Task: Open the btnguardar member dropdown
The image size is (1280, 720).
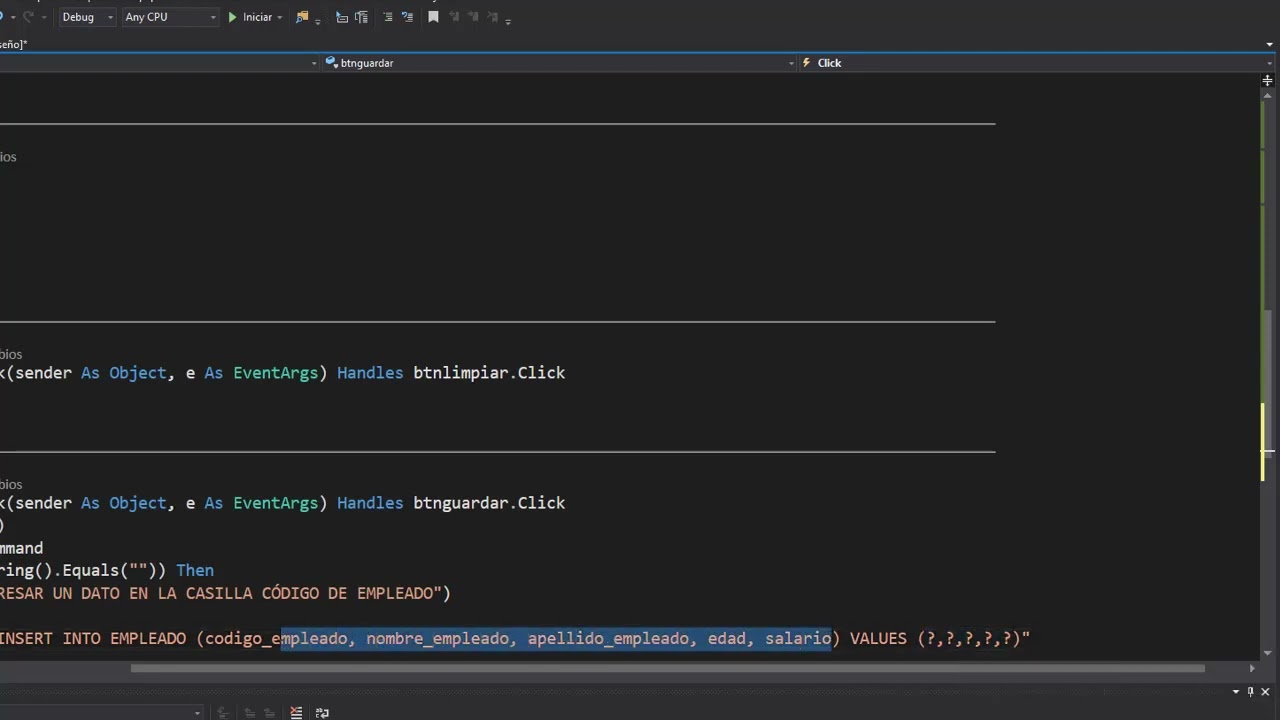Action: [558, 63]
